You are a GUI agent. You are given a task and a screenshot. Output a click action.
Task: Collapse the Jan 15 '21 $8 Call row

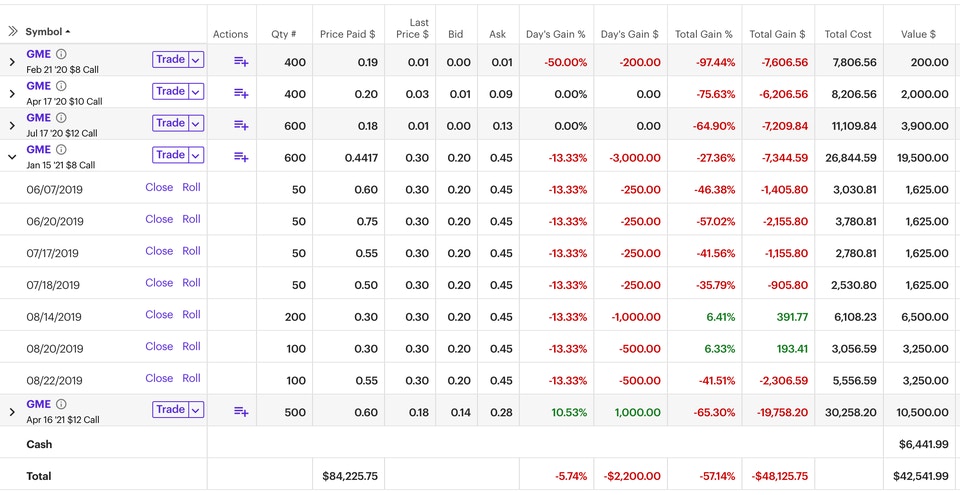click(12, 157)
